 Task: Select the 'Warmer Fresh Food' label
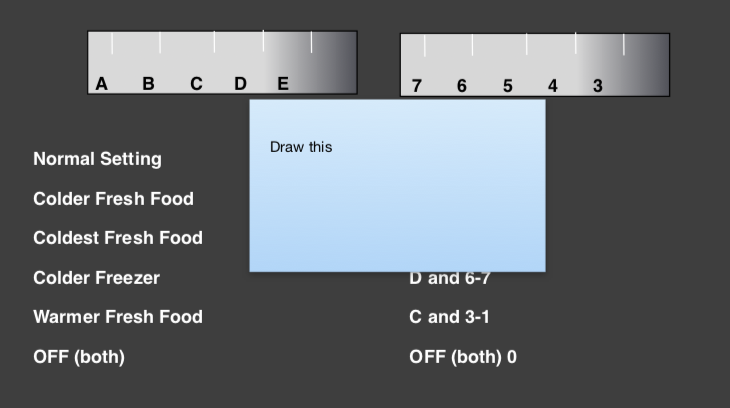point(118,317)
